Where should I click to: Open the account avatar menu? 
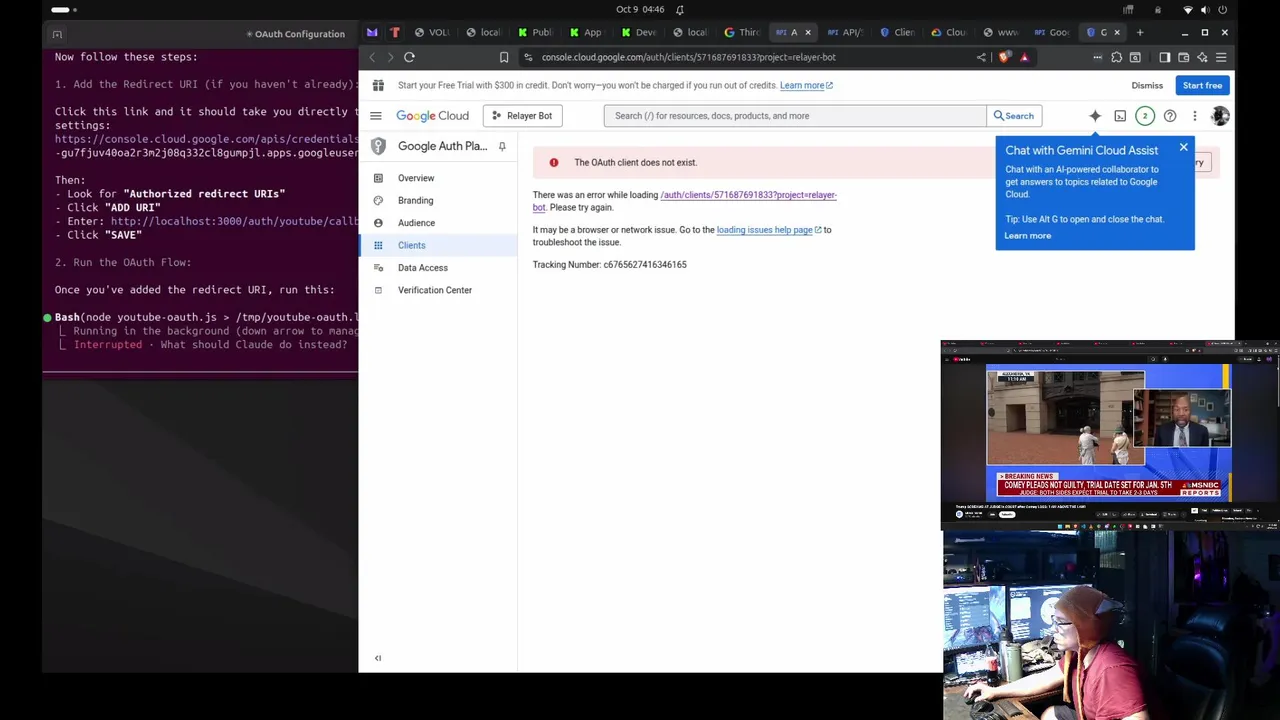click(x=1220, y=116)
